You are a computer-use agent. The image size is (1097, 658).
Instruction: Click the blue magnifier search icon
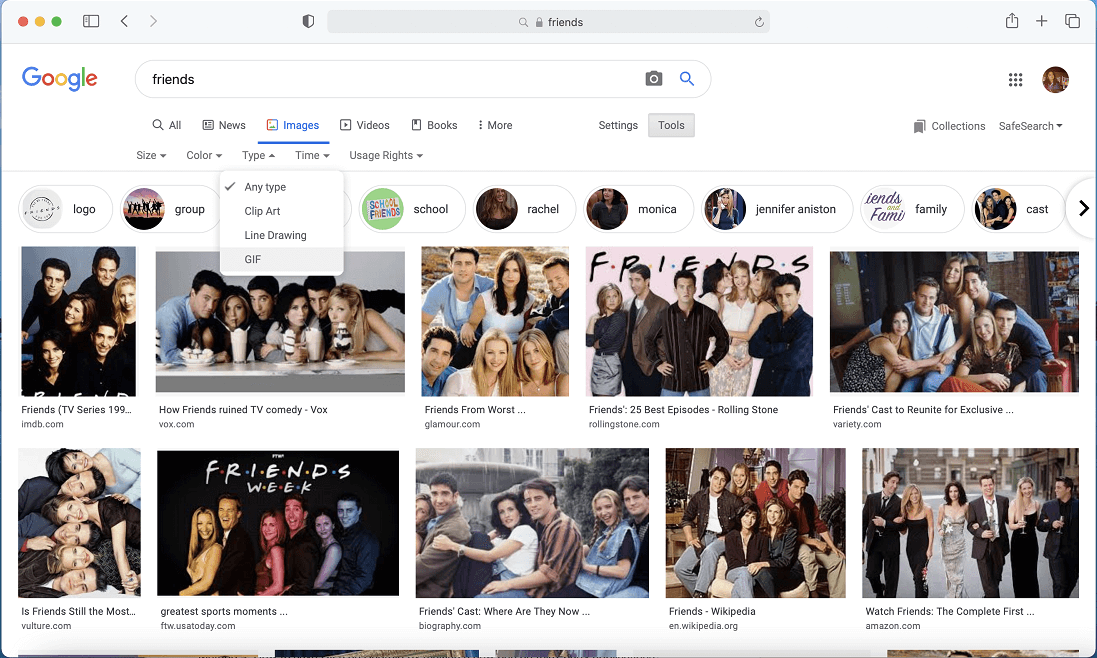(687, 79)
